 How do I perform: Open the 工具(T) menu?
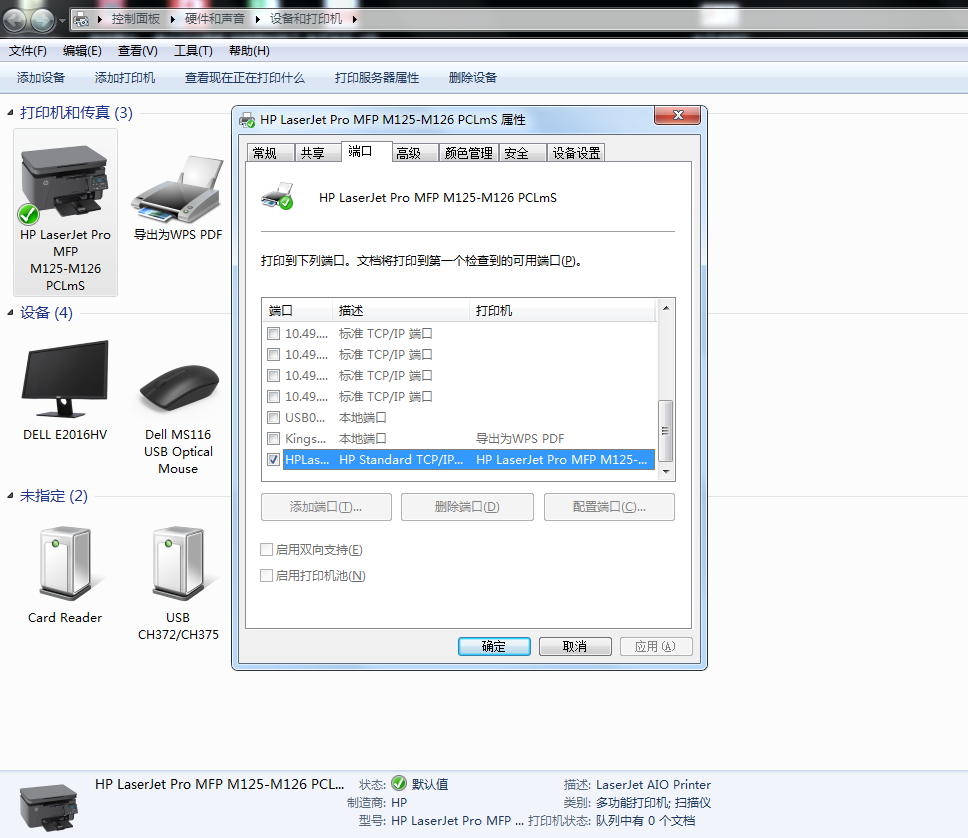coord(193,51)
